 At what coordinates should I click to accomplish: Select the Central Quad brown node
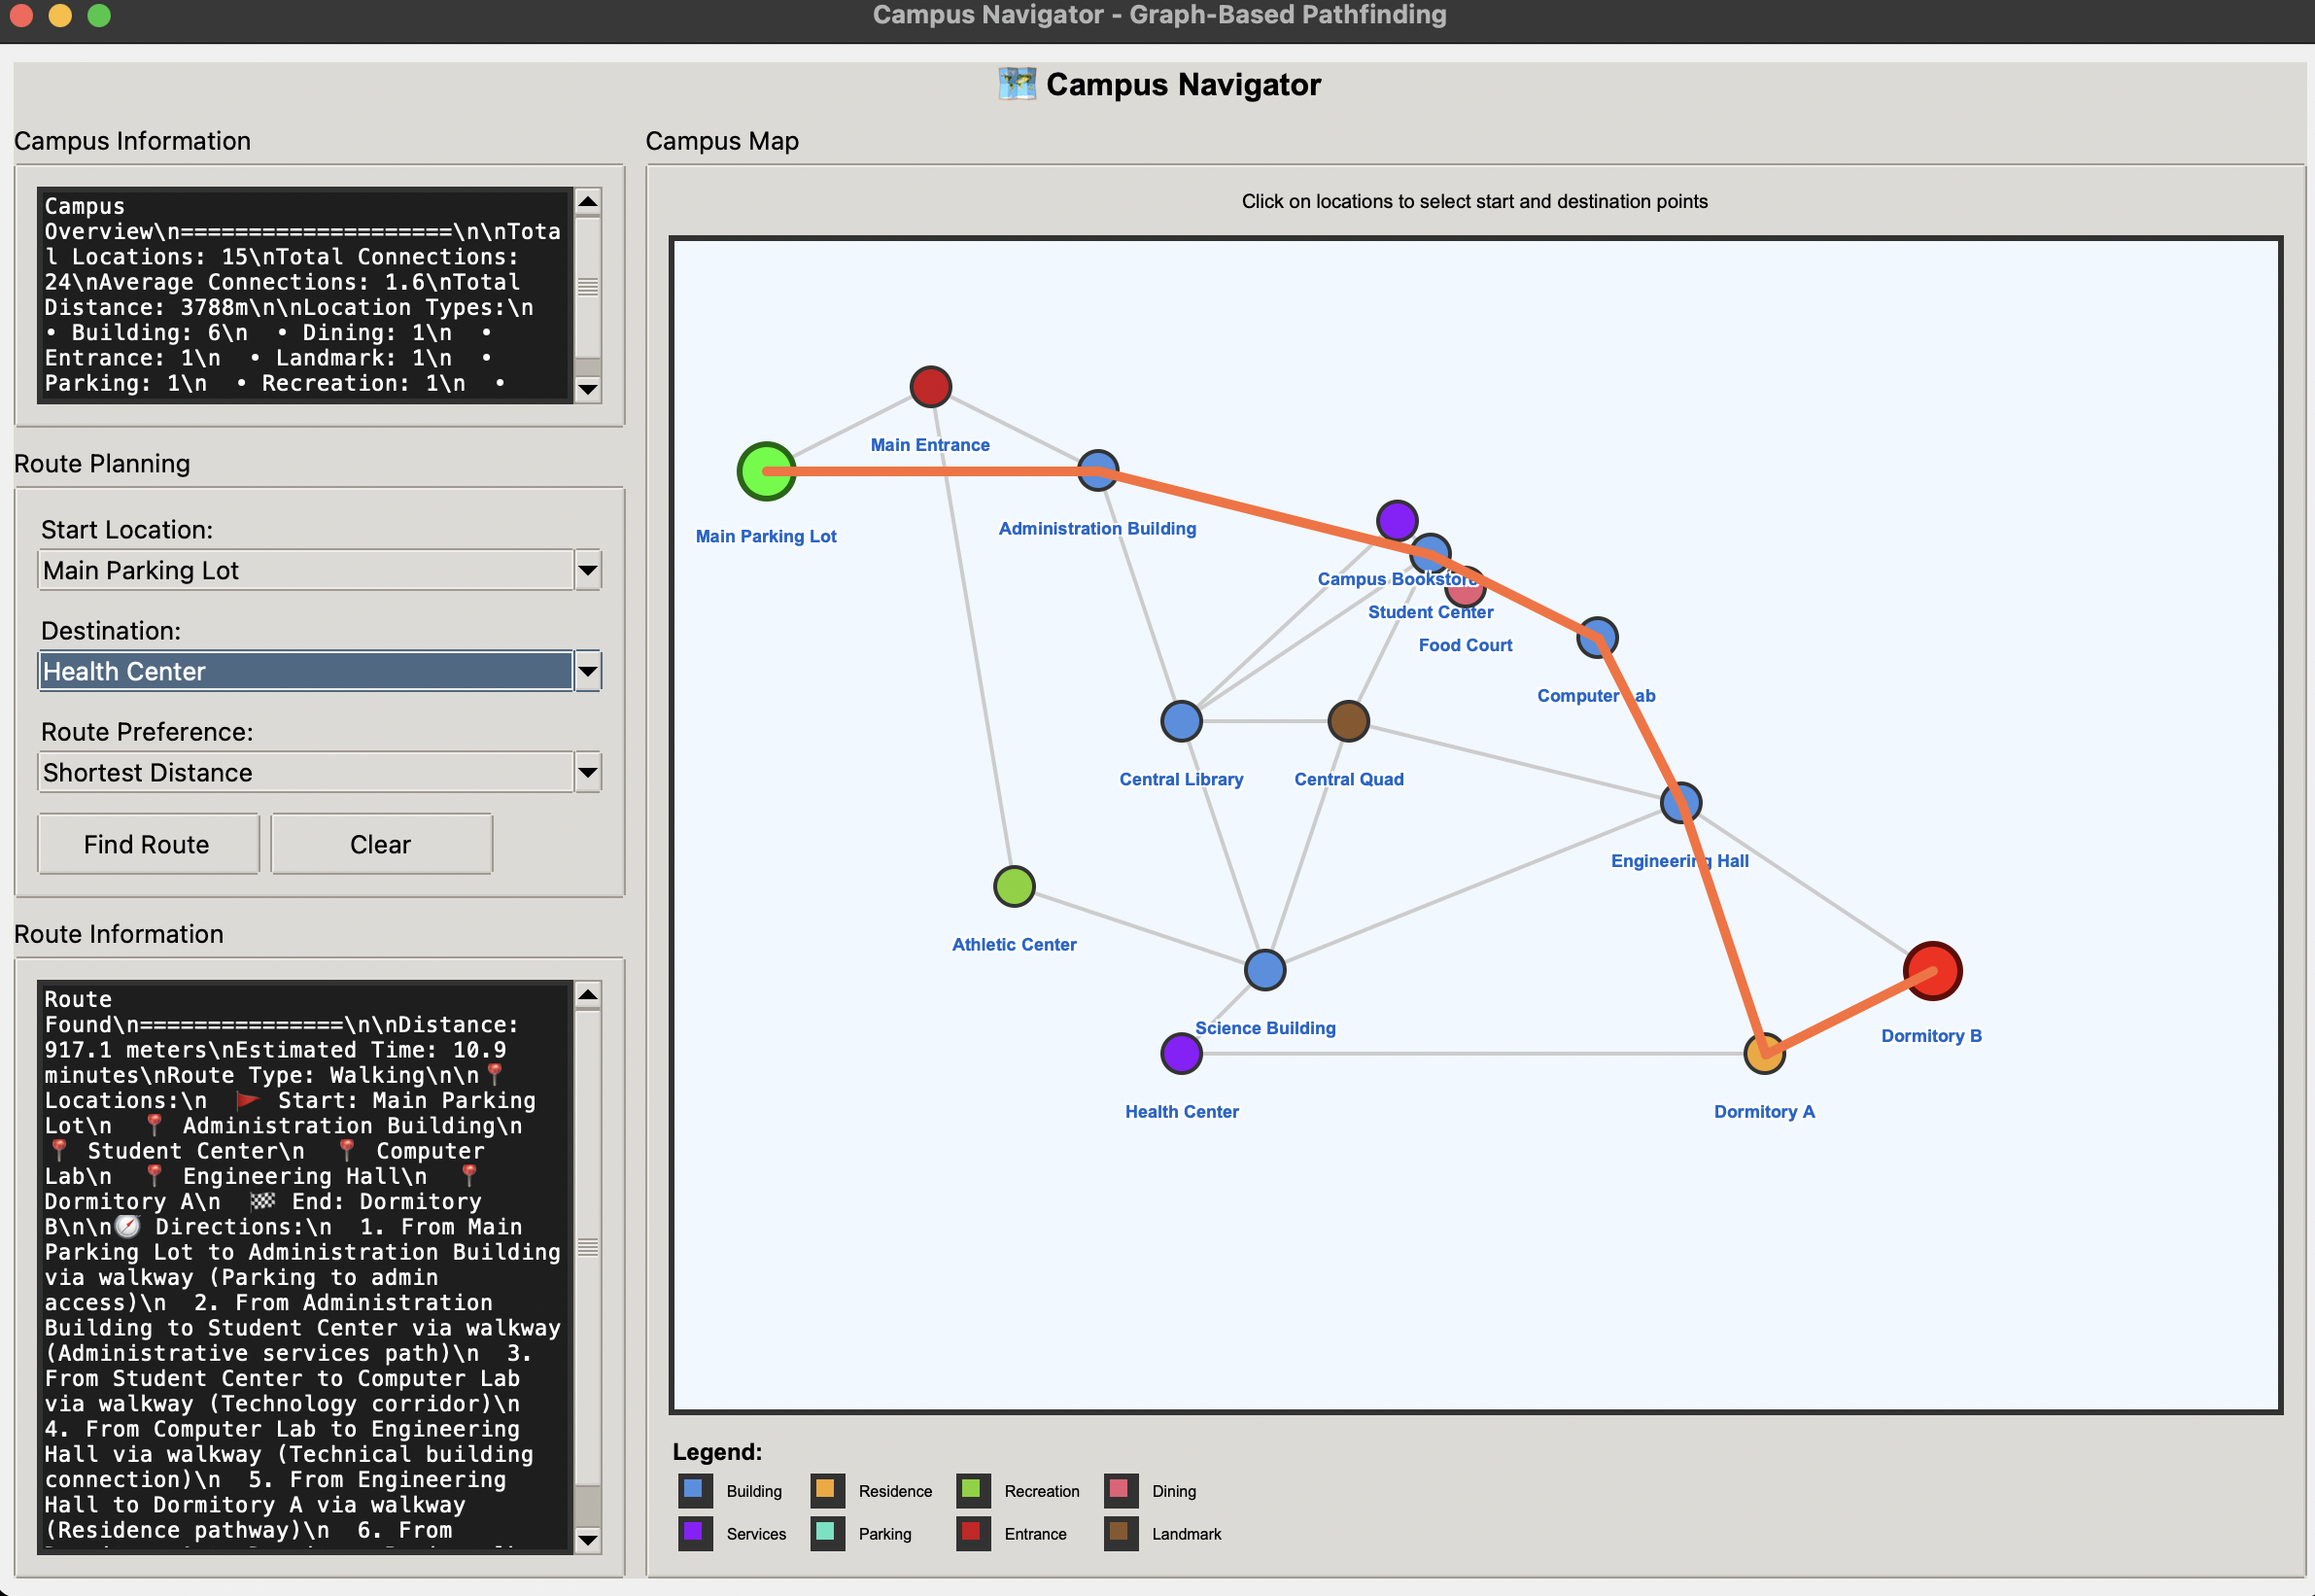pyautogui.click(x=1348, y=721)
